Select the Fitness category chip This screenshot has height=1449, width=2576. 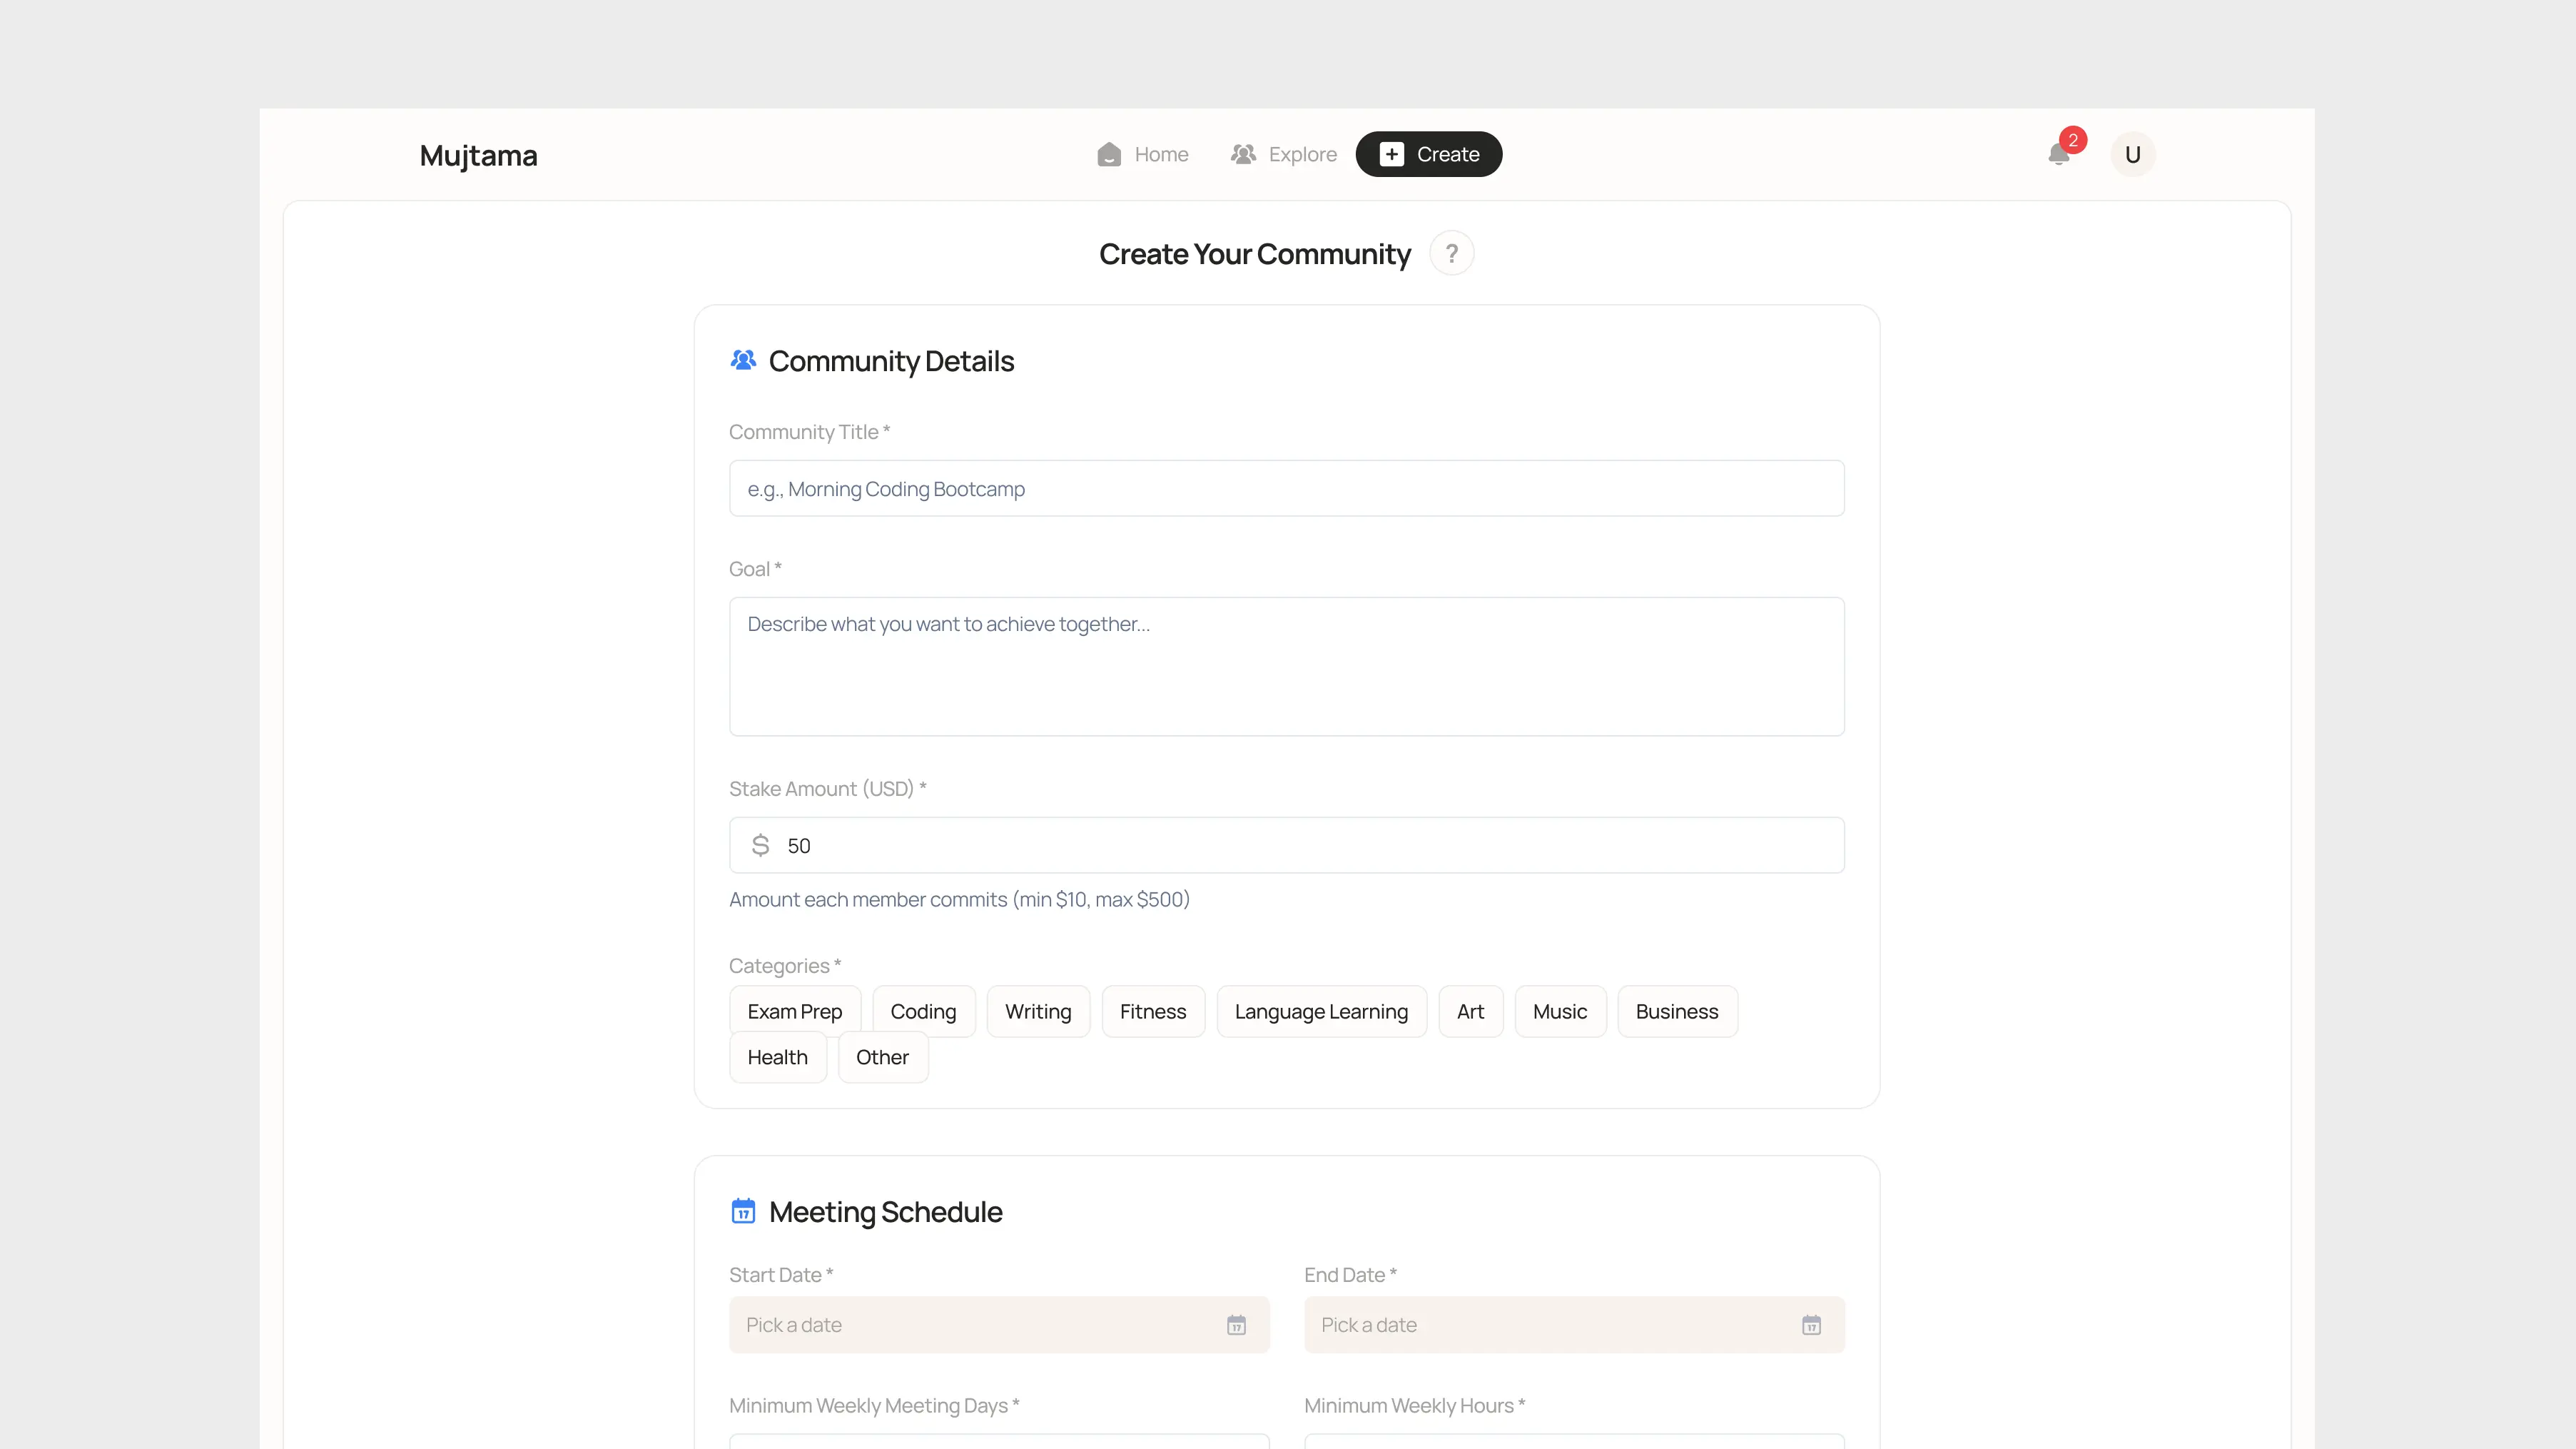point(1152,1012)
